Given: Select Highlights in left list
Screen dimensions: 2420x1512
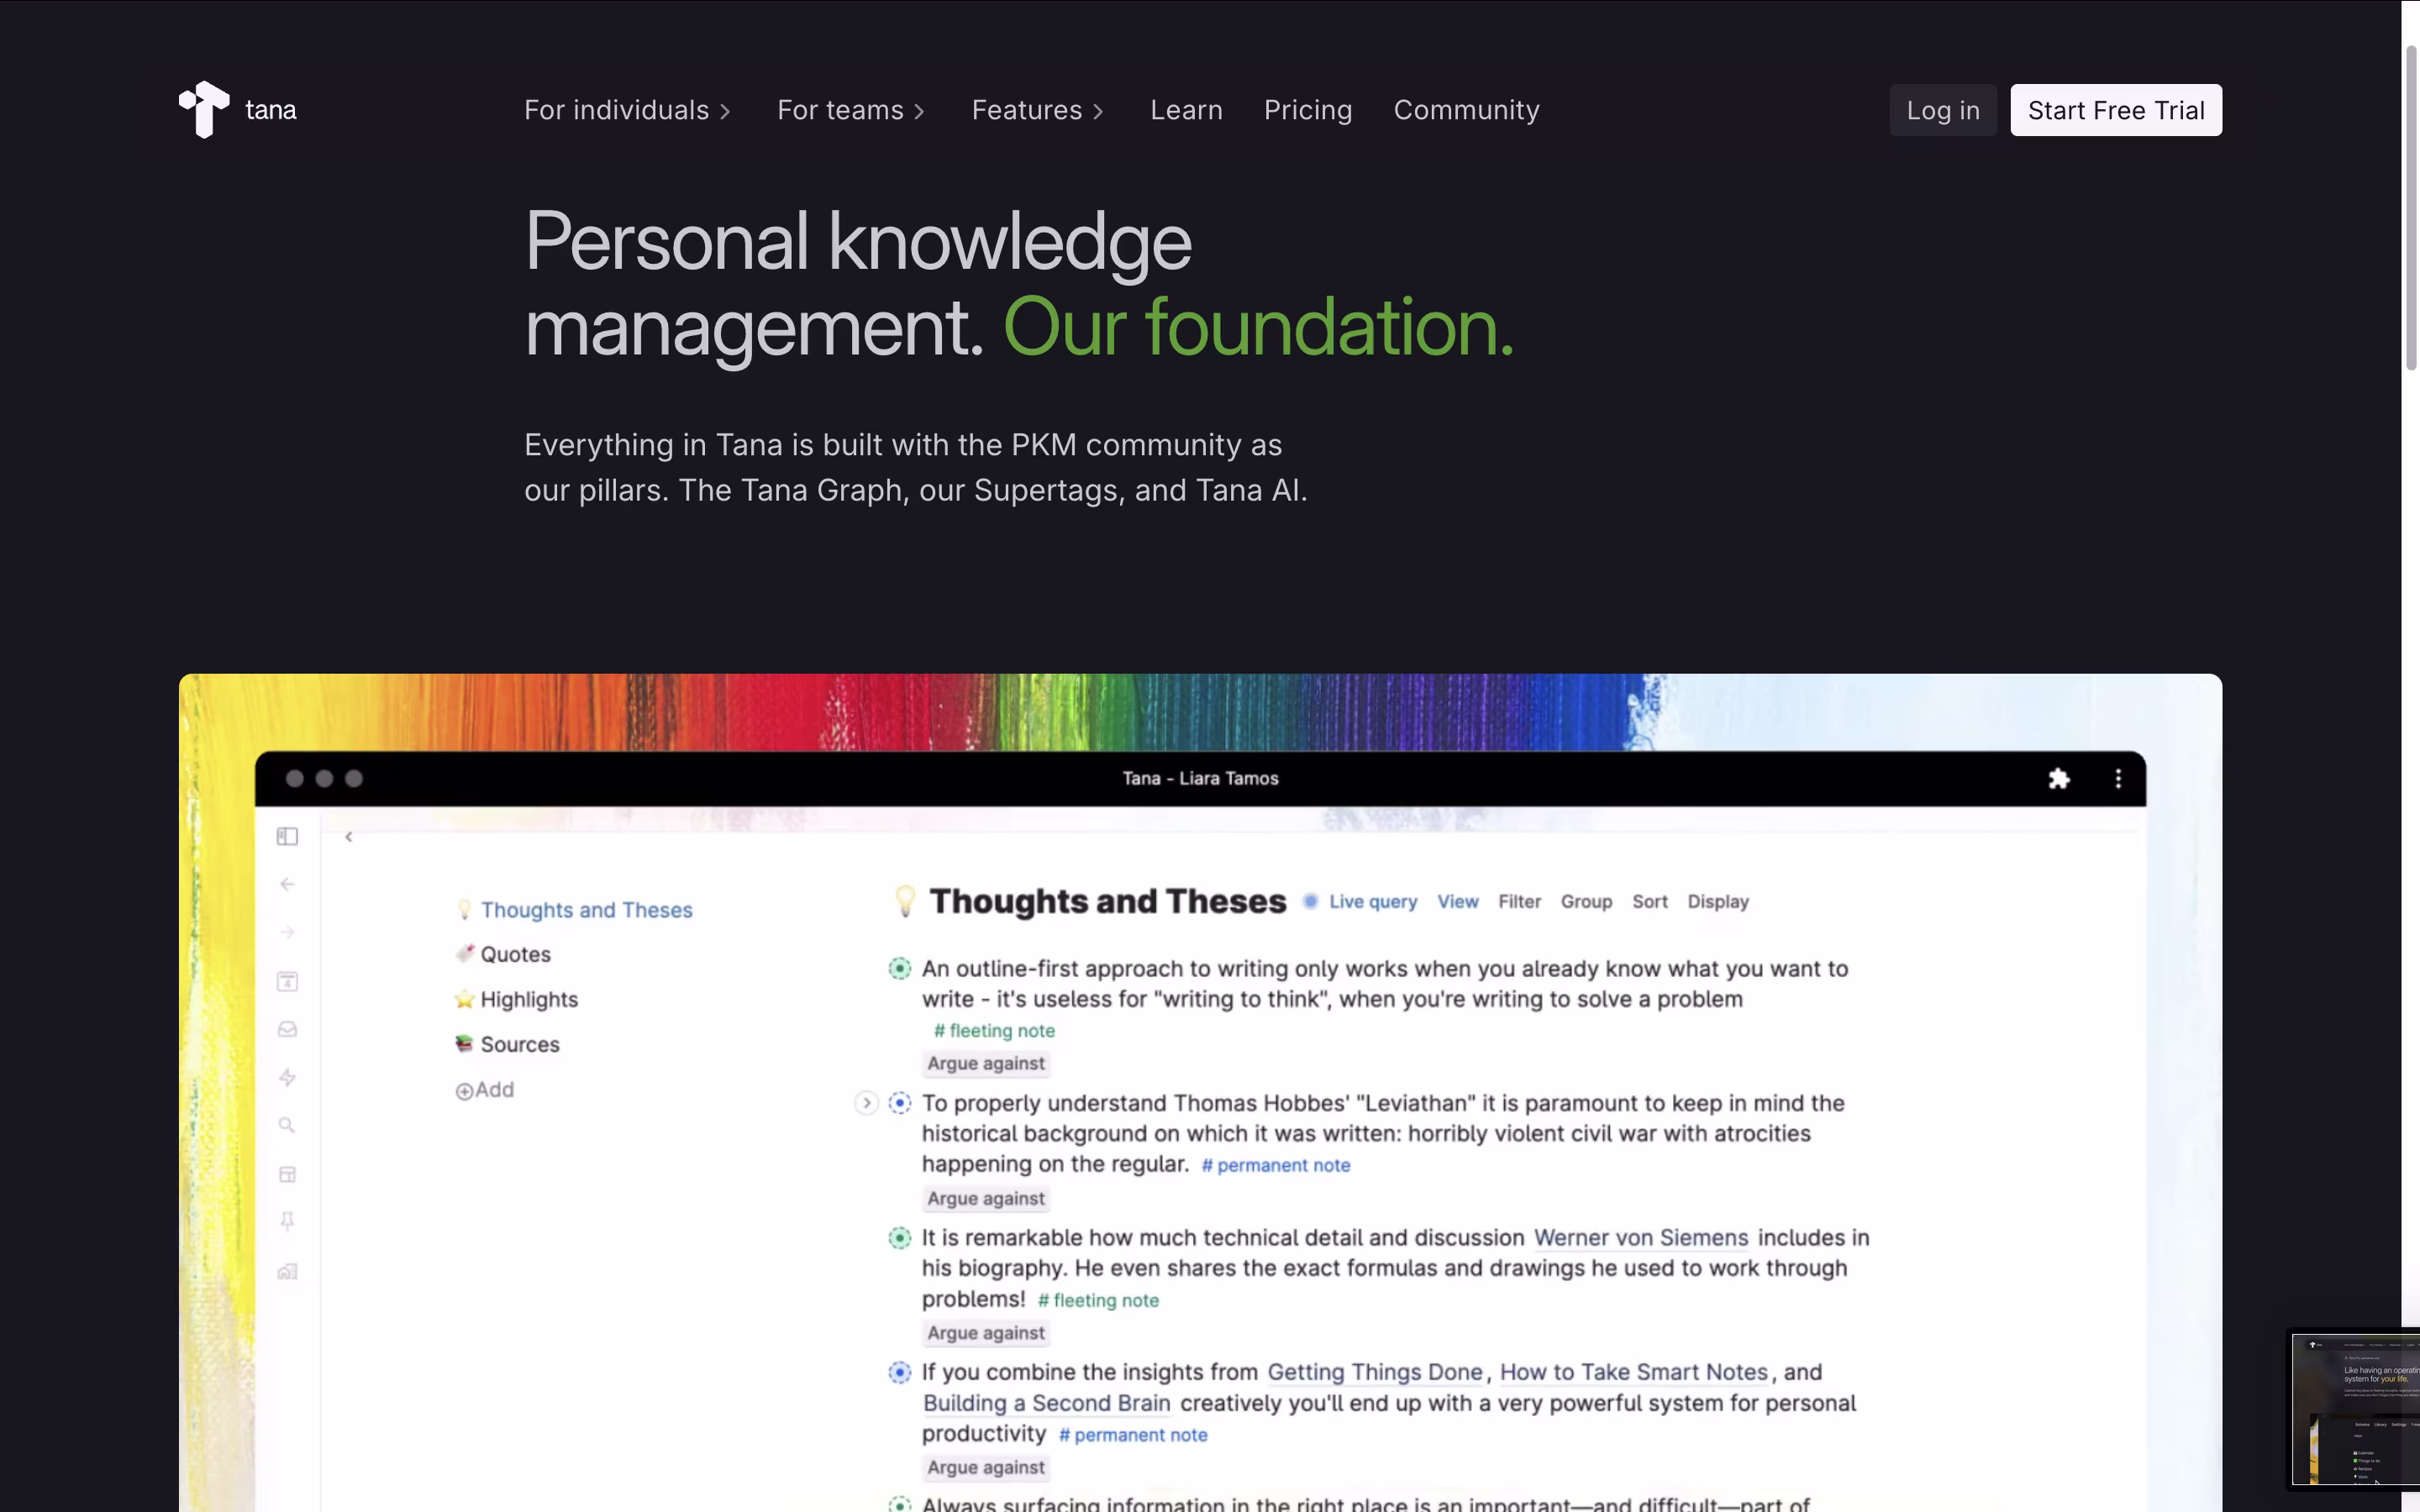Looking at the screenshot, I should [529, 999].
